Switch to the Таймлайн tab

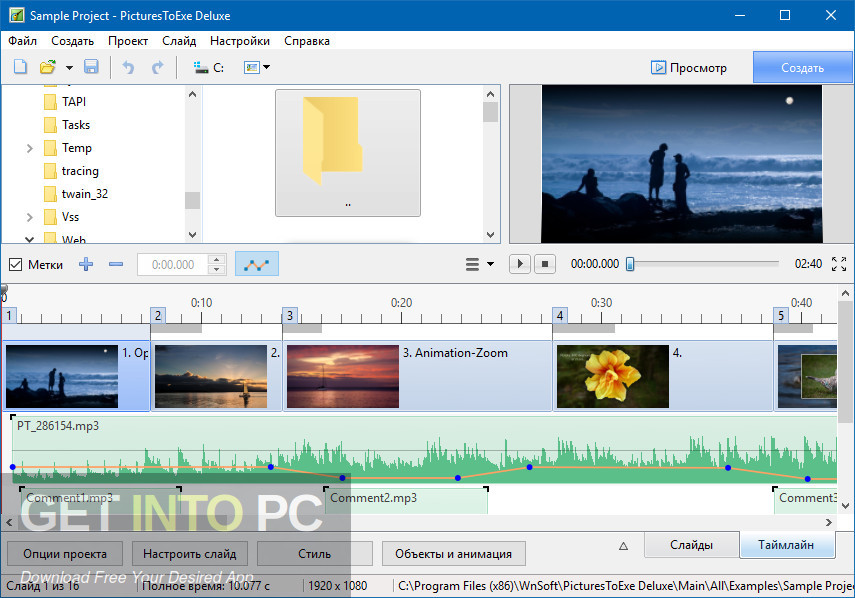pos(786,545)
